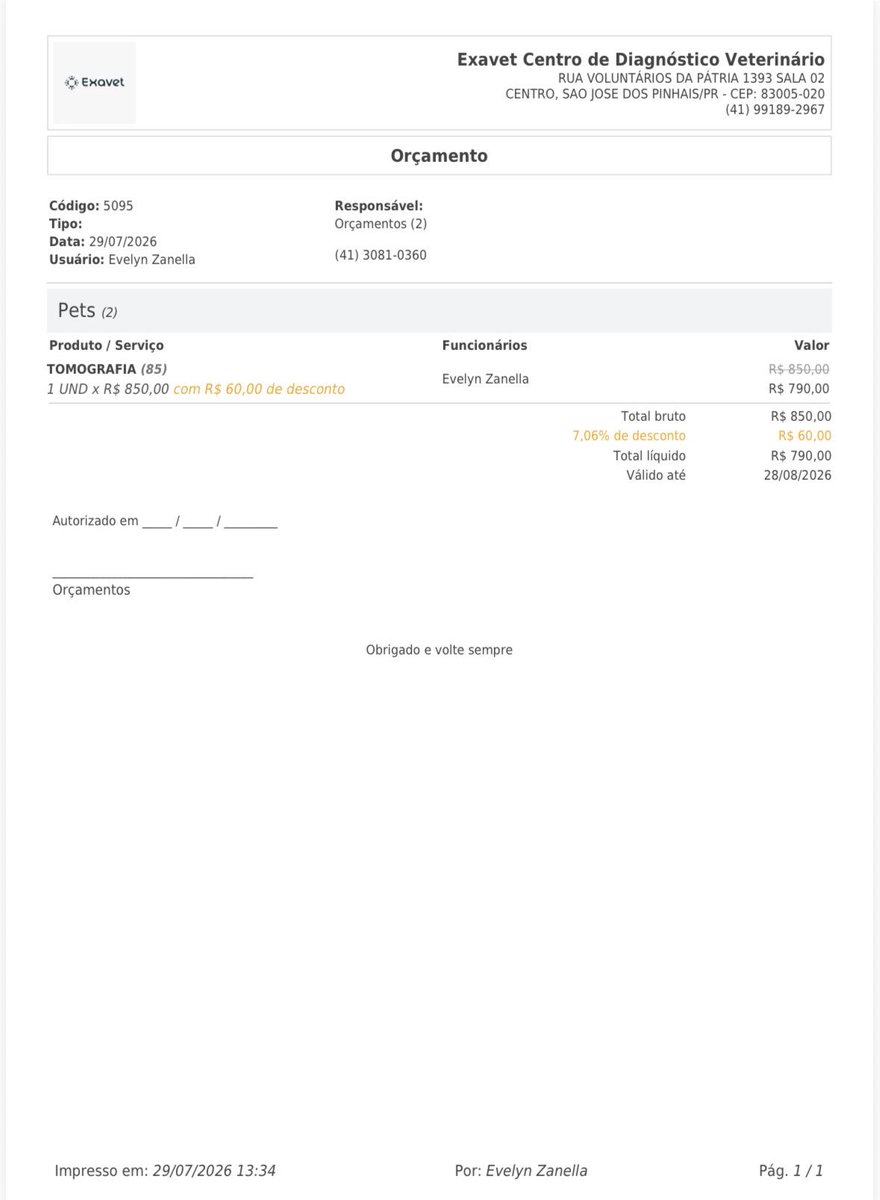Click the Exavet logo image

point(94,83)
